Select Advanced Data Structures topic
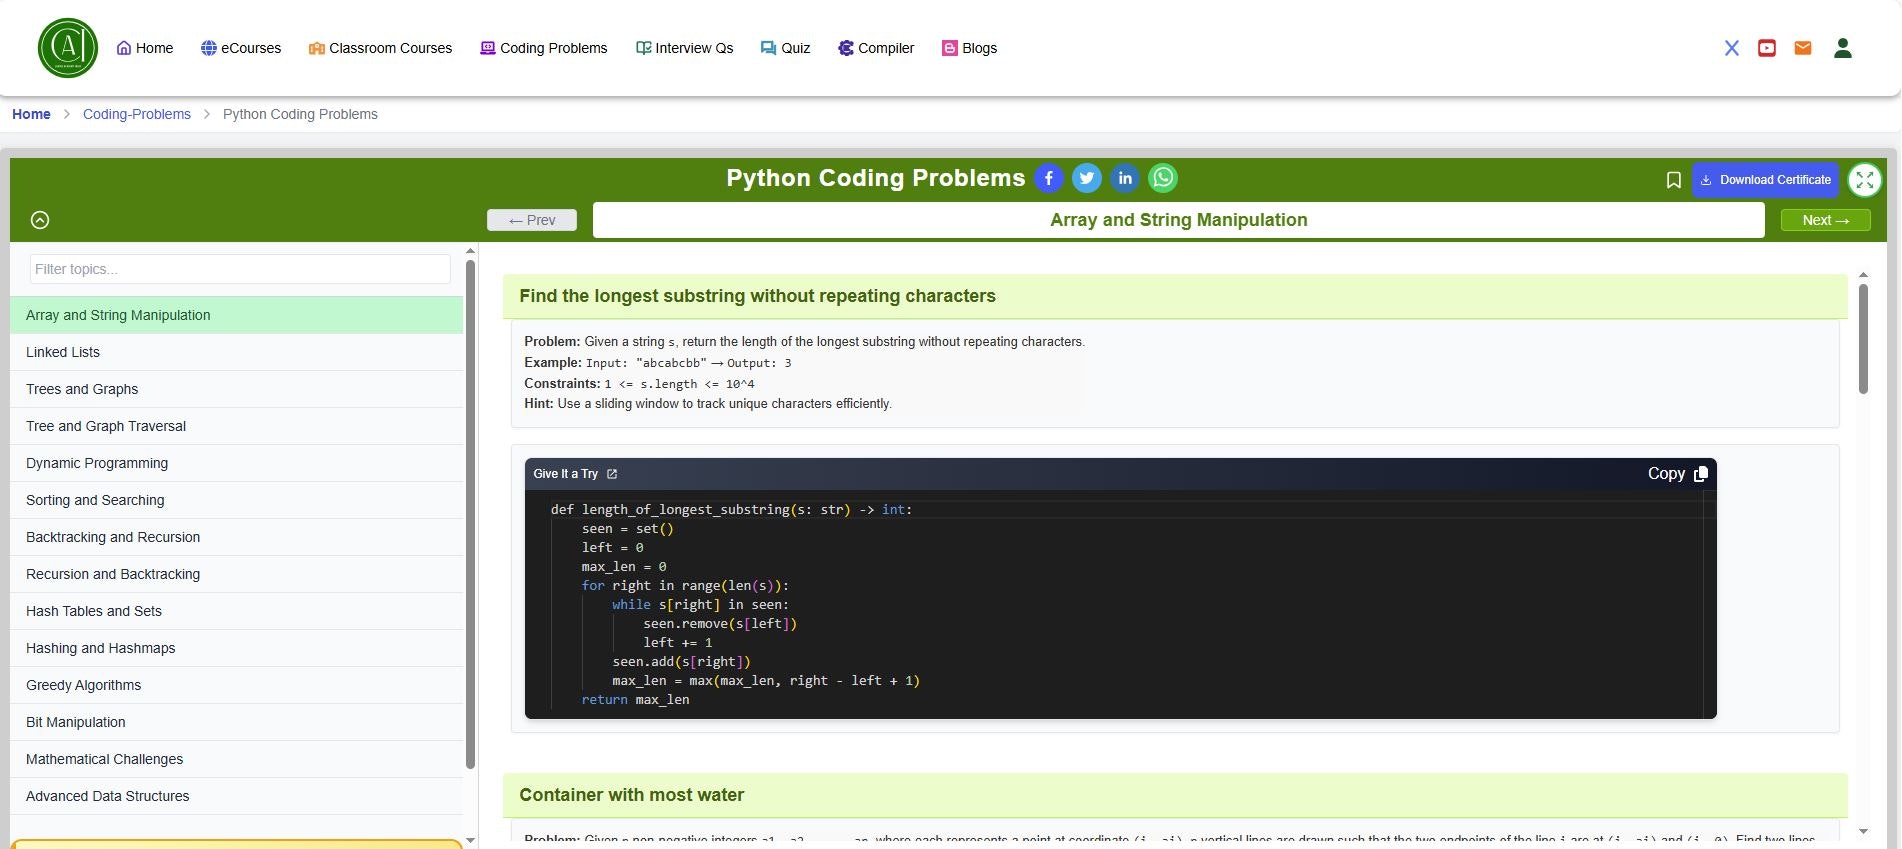The image size is (1902, 849). [236, 796]
